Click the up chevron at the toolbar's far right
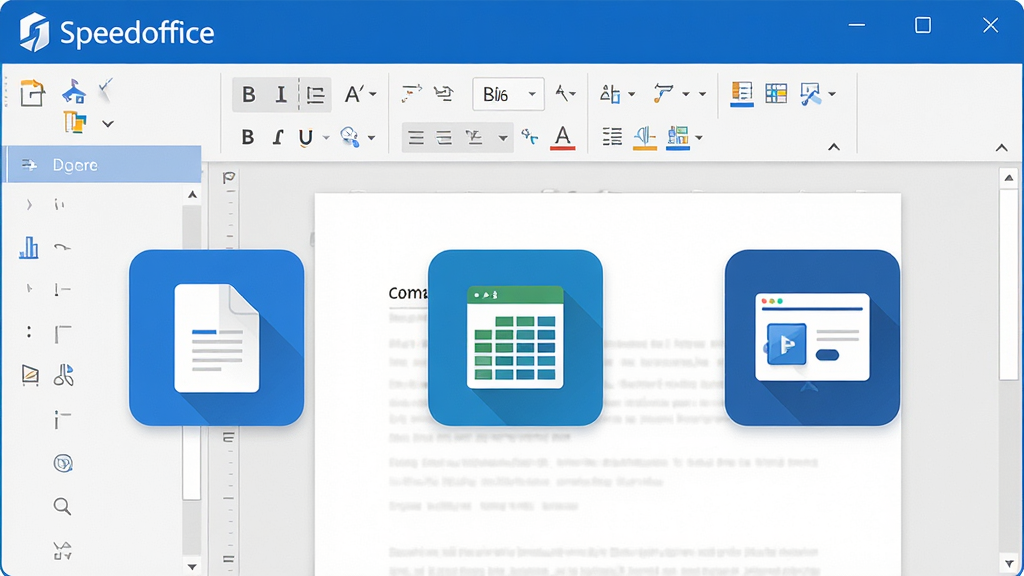 click(x=1001, y=148)
